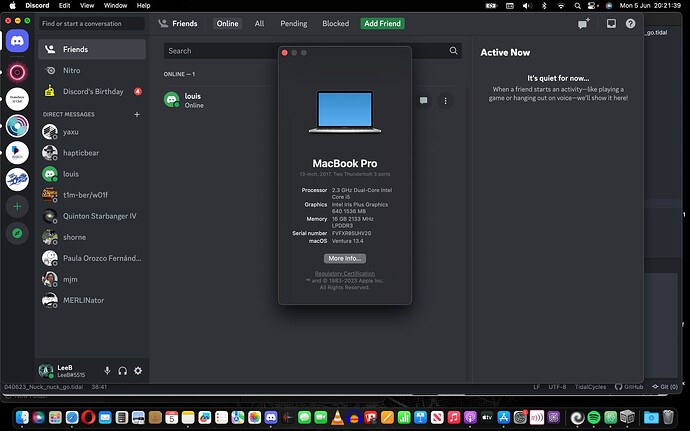Open the Help menu
The width and height of the screenshot is (690, 431).
(143, 5)
